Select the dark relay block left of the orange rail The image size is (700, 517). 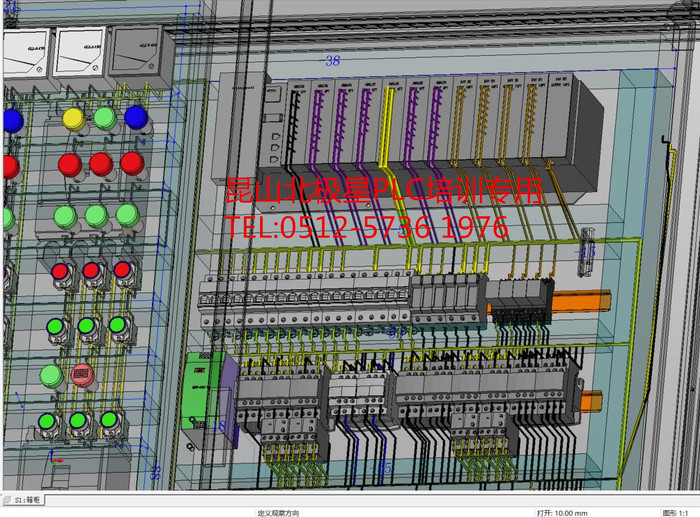click(519, 299)
